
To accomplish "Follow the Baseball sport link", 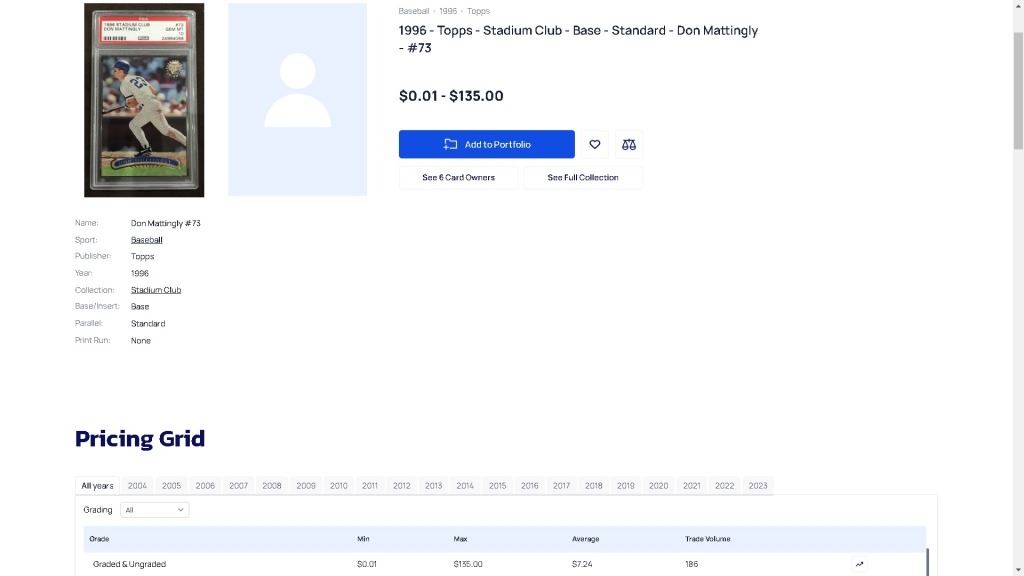I will click(146, 240).
